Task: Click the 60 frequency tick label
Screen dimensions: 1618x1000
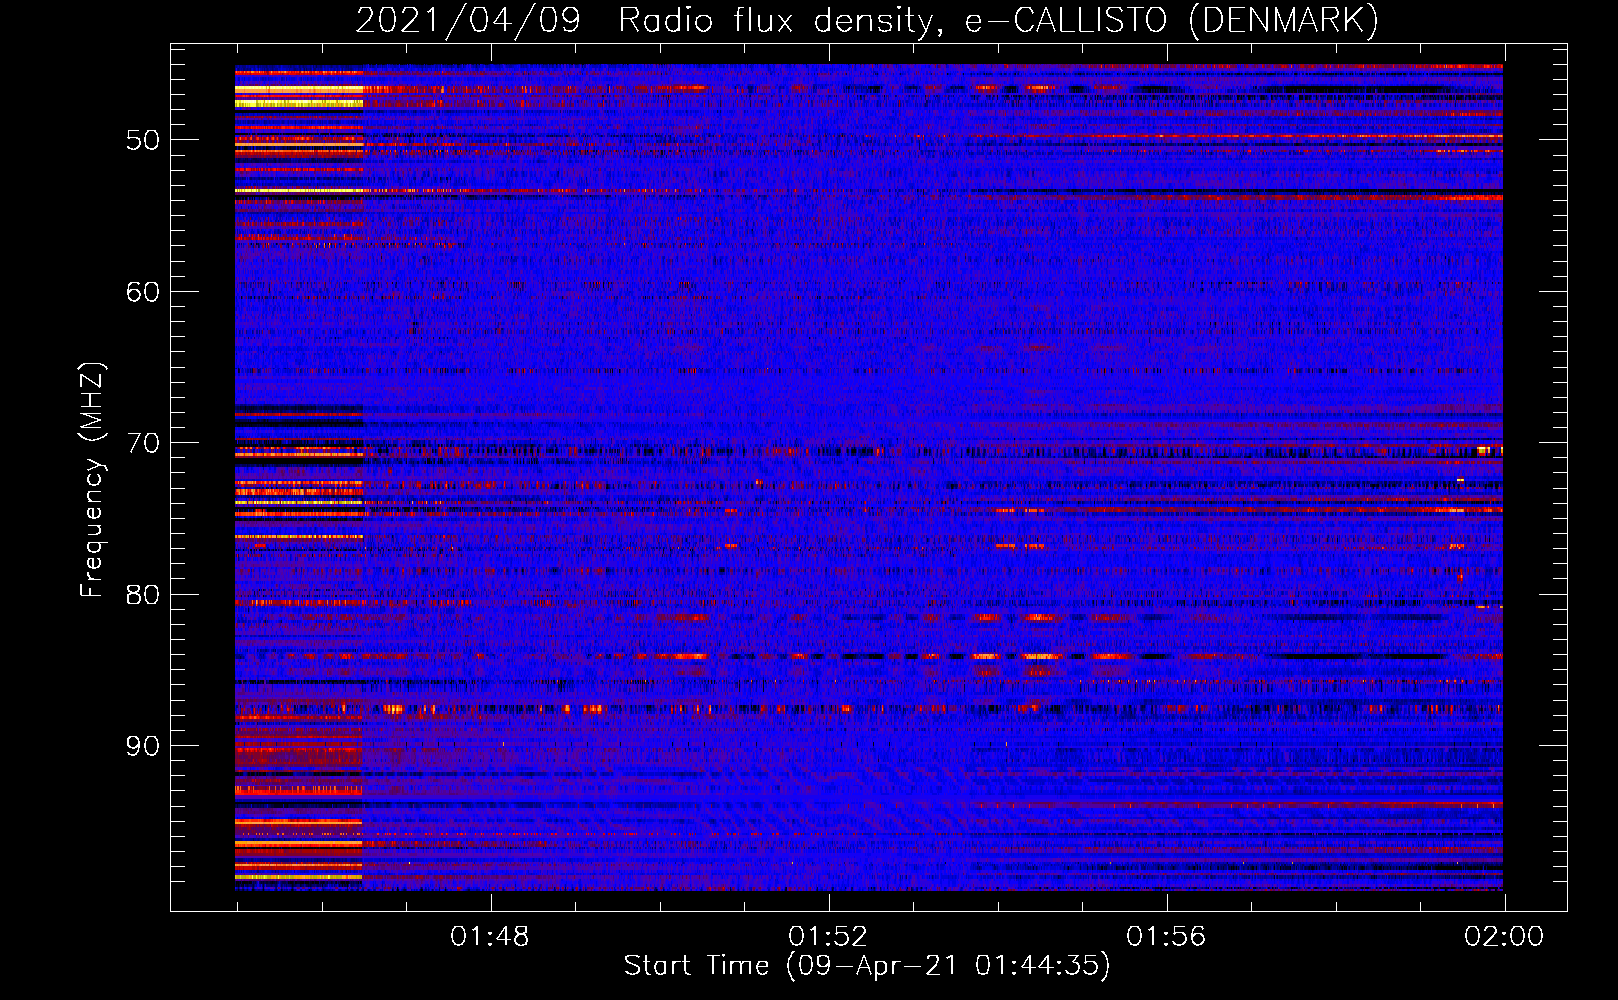Action: tap(143, 292)
